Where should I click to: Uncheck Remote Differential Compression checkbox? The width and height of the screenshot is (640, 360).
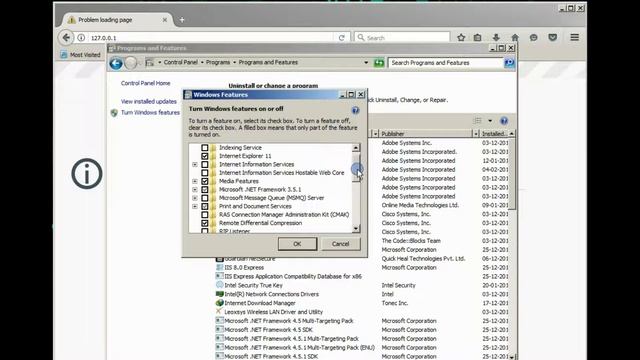click(204, 223)
